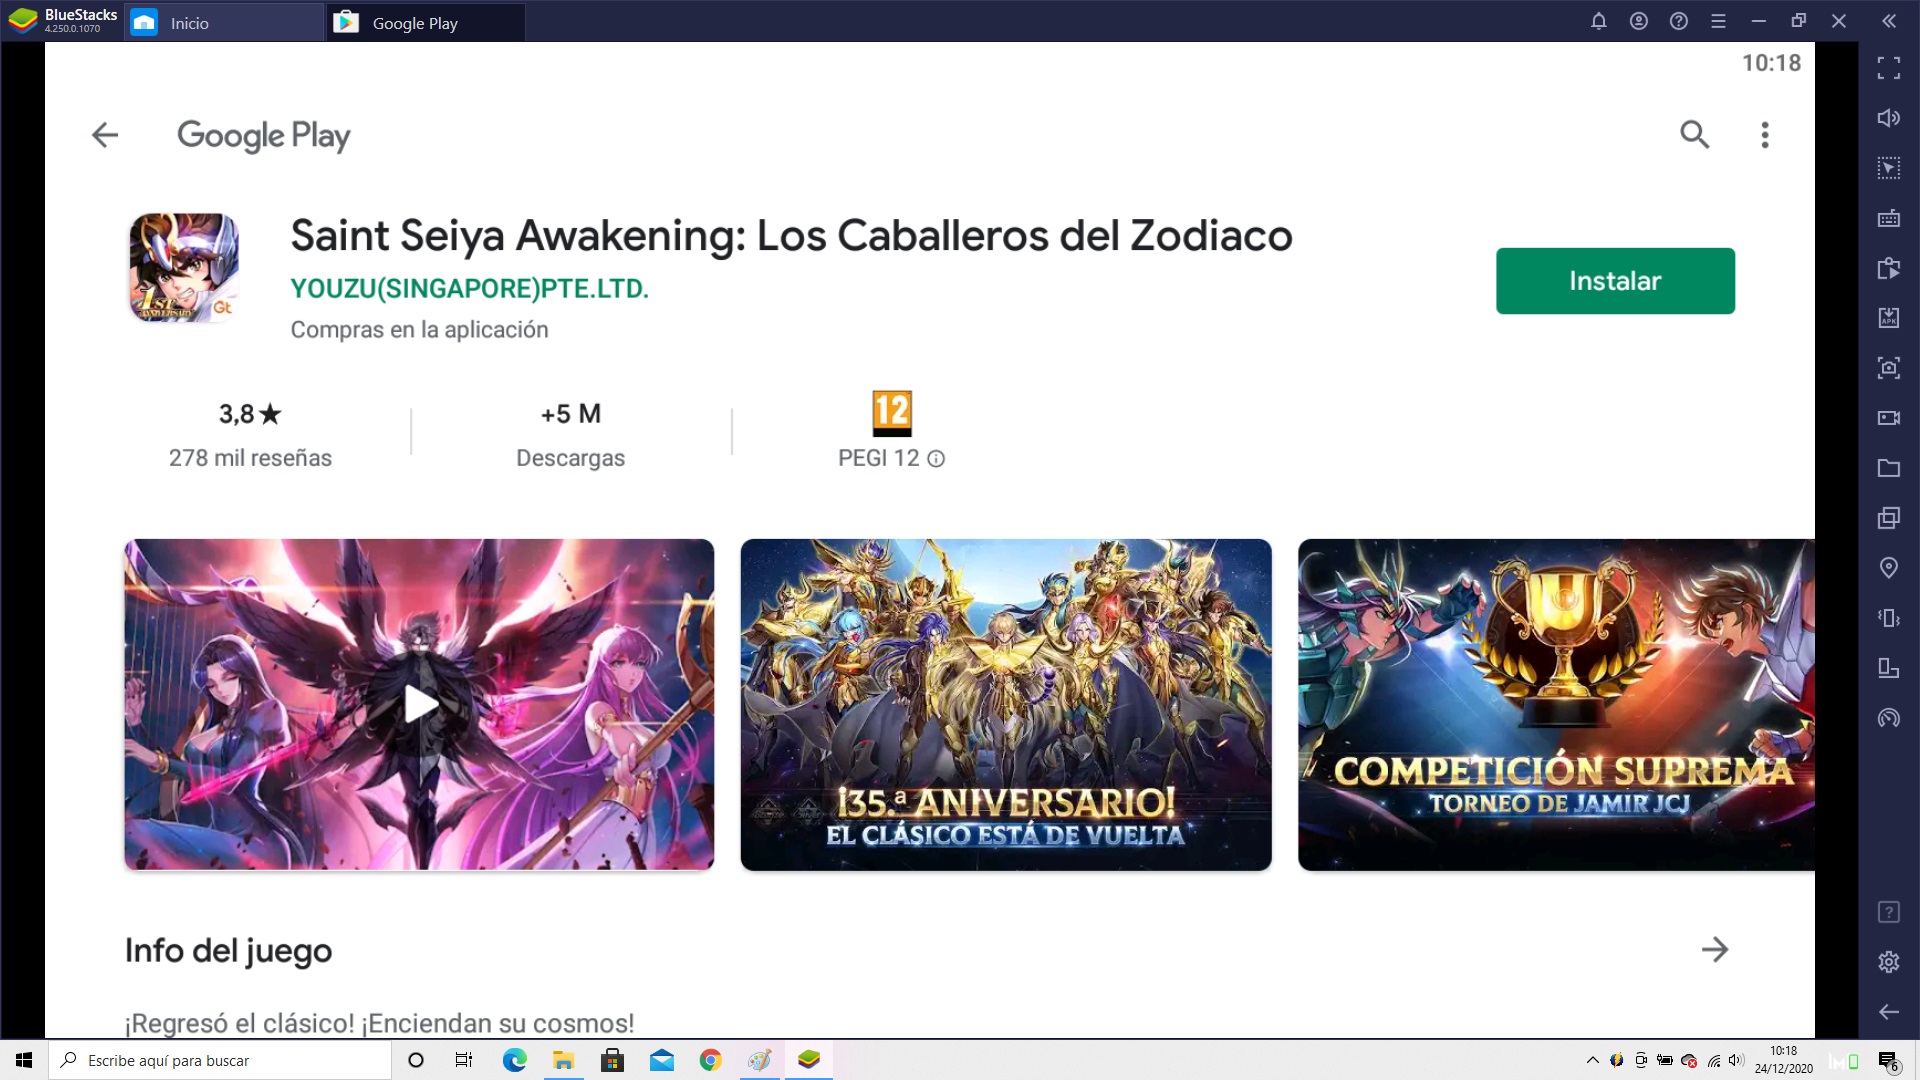Launch Google Chrome from the taskbar
1920x1080 pixels.
click(x=711, y=1060)
